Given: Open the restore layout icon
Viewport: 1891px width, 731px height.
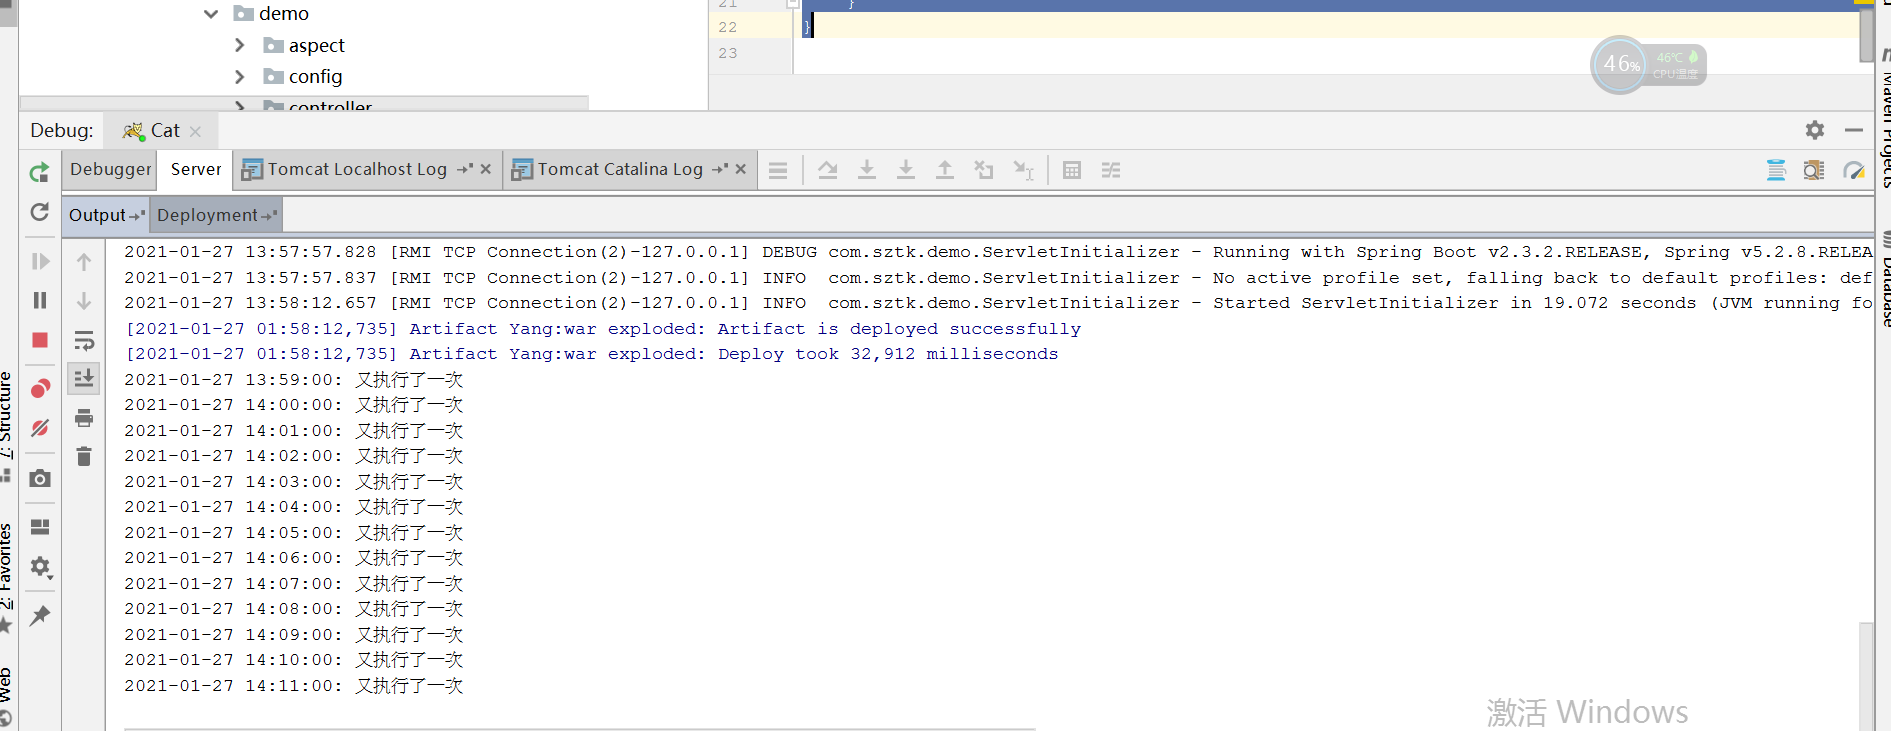Looking at the screenshot, I should (x=40, y=527).
